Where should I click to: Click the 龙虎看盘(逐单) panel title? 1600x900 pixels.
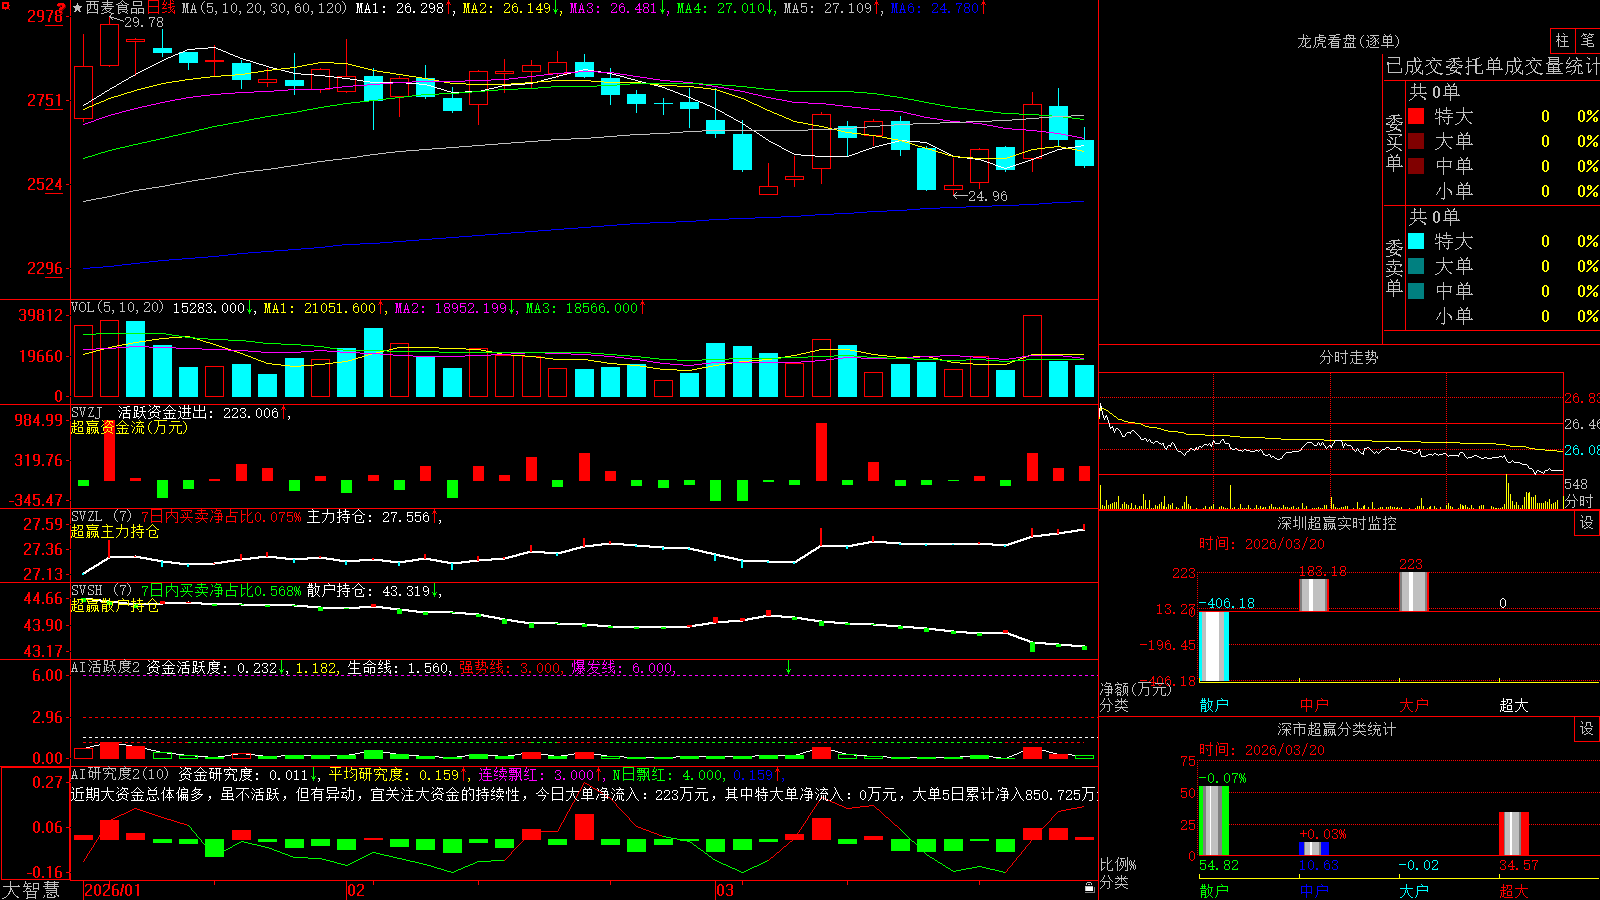click(x=1349, y=41)
